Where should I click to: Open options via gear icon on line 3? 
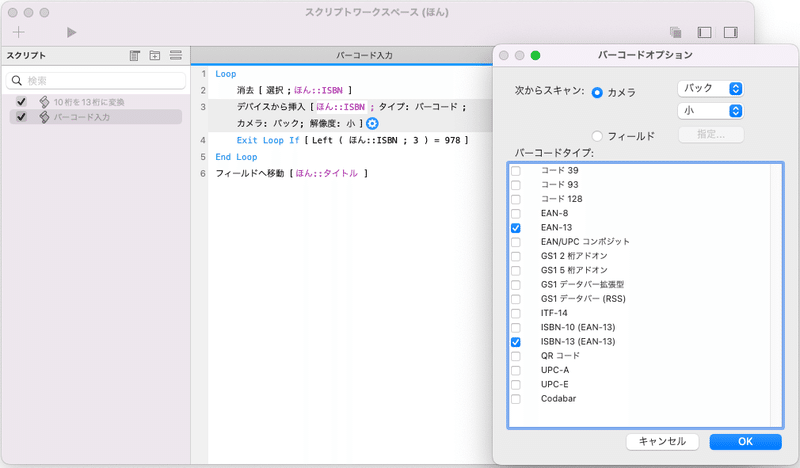click(372, 124)
